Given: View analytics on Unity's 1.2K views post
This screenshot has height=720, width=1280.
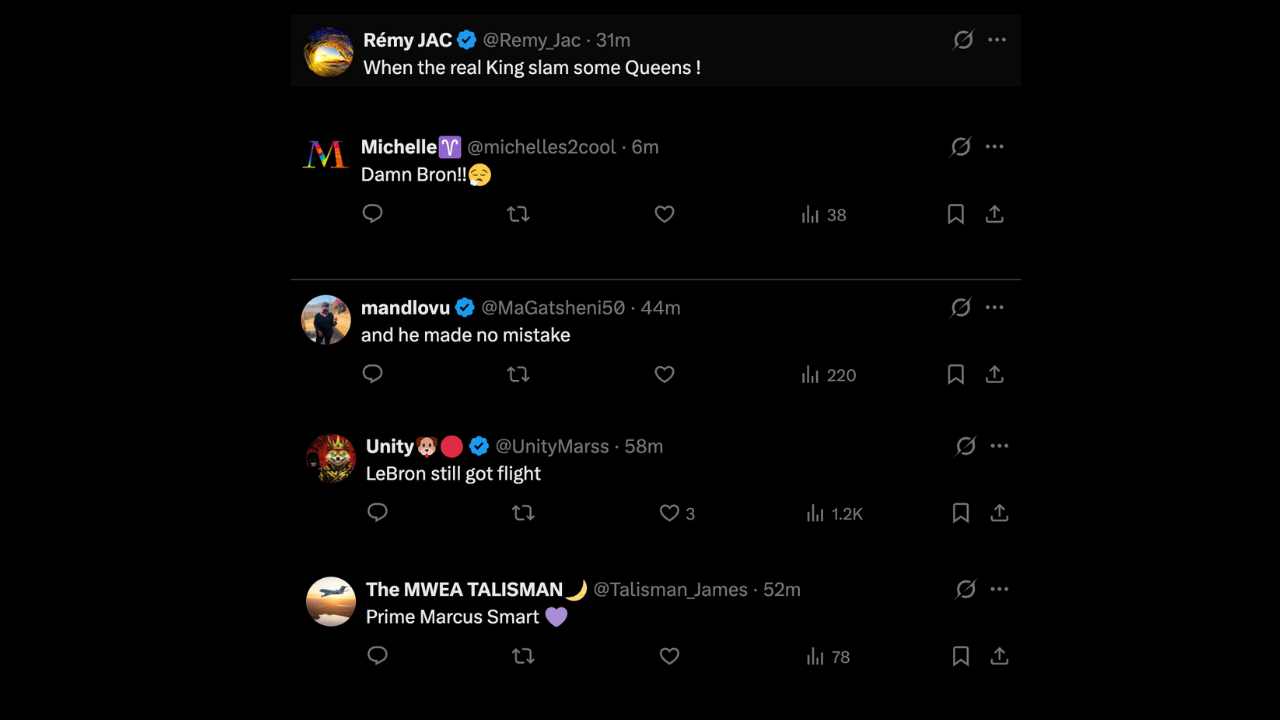Looking at the screenshot, I should point(834,513).
